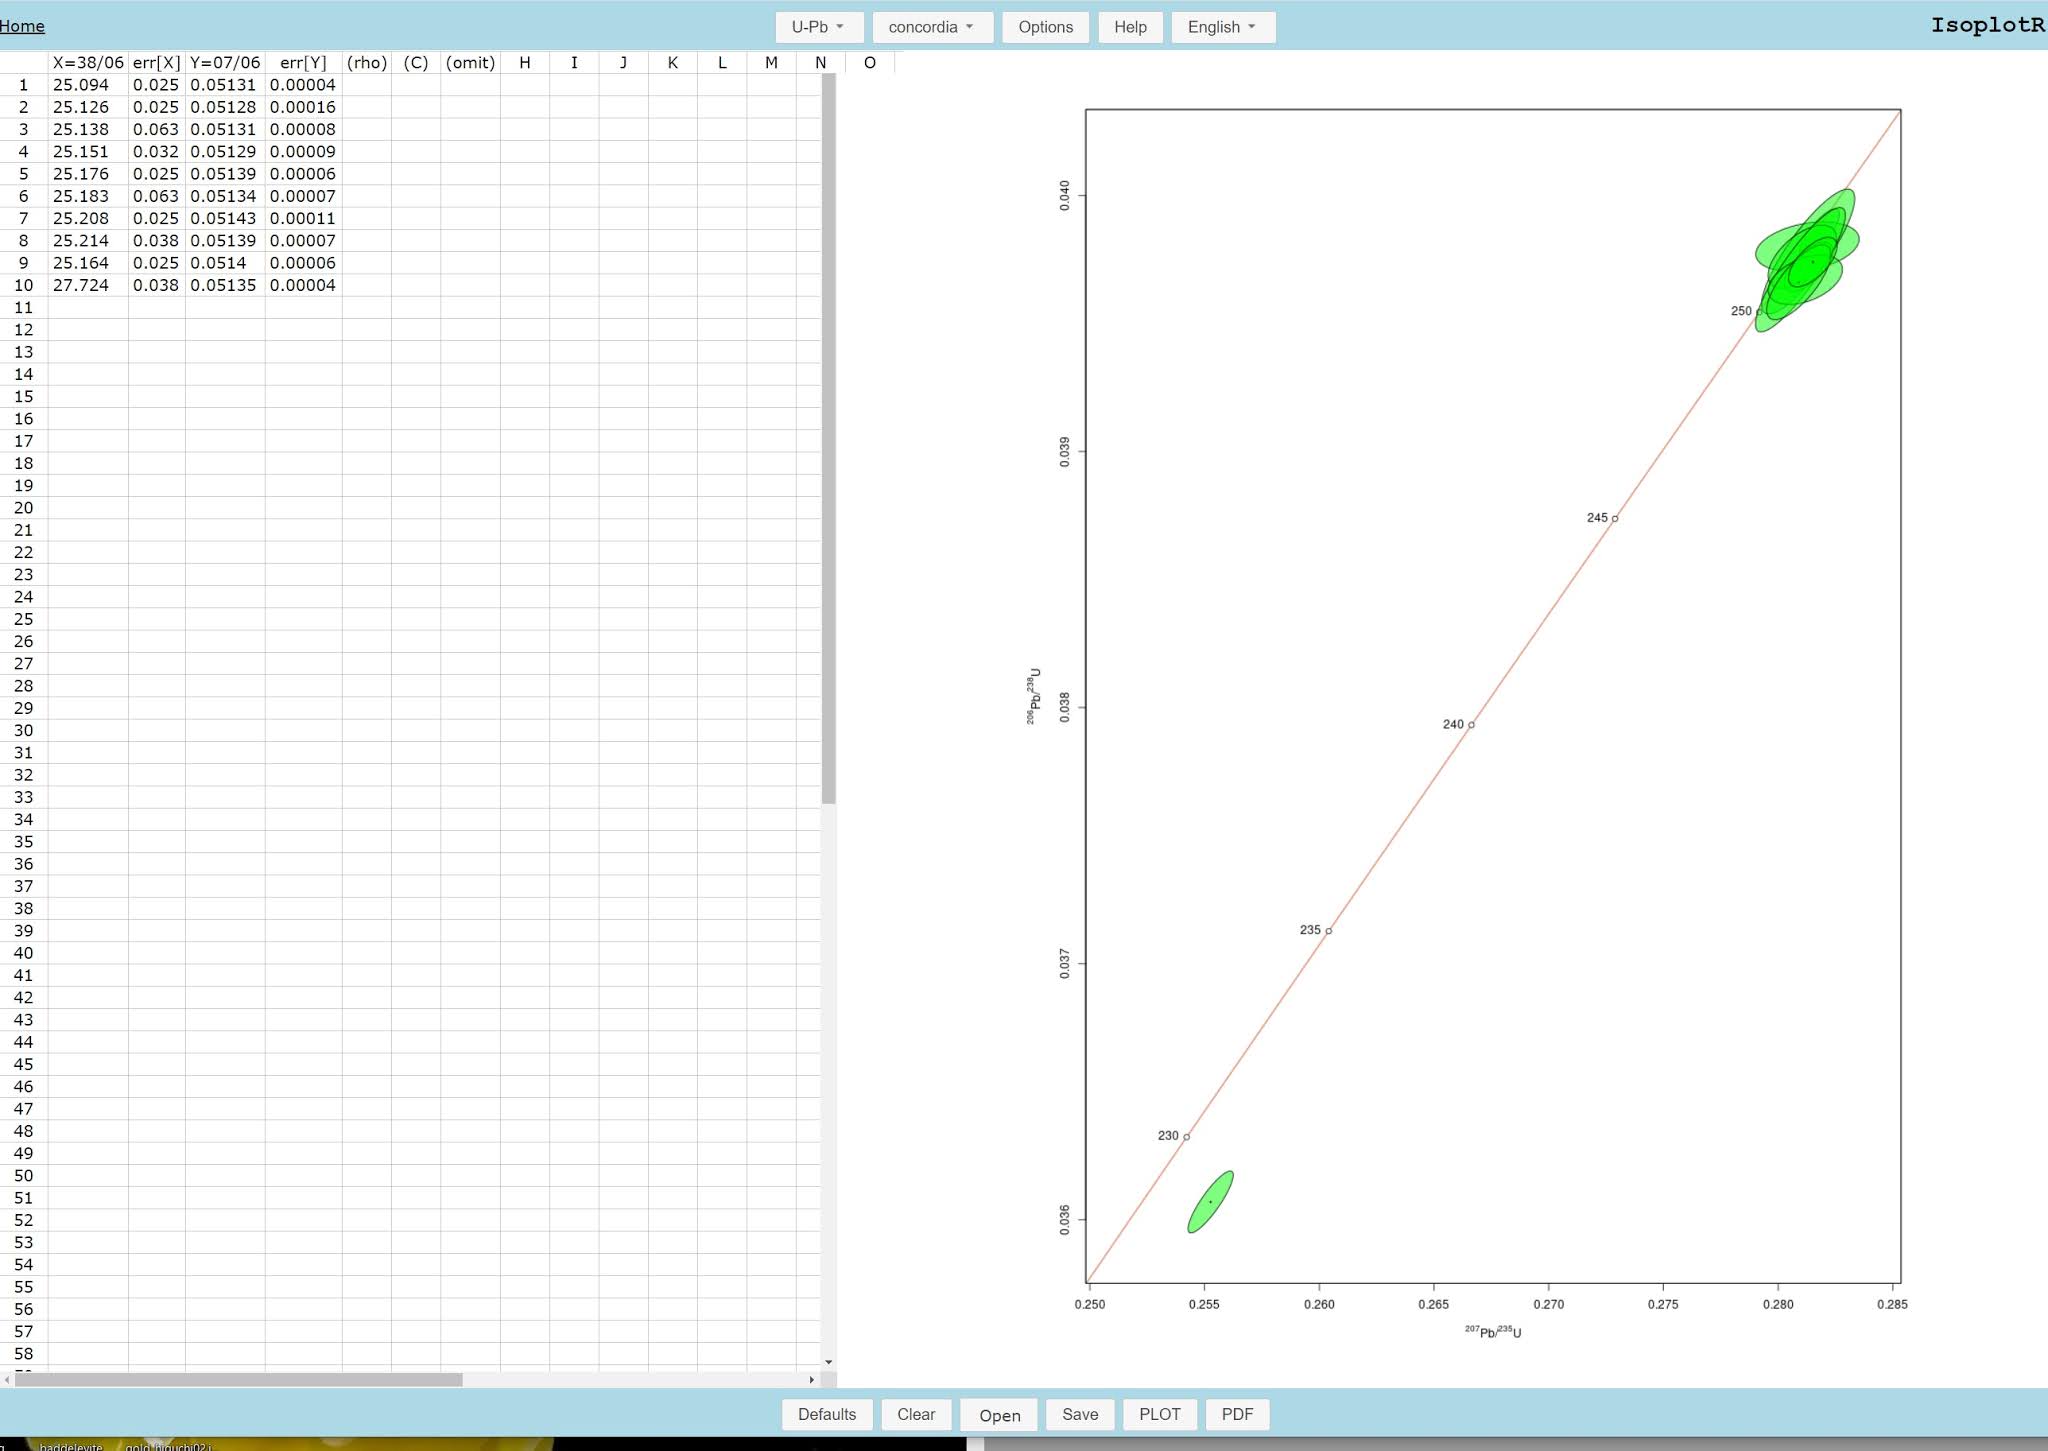Select cell containing 27.724 in row 10

[88, 285]
